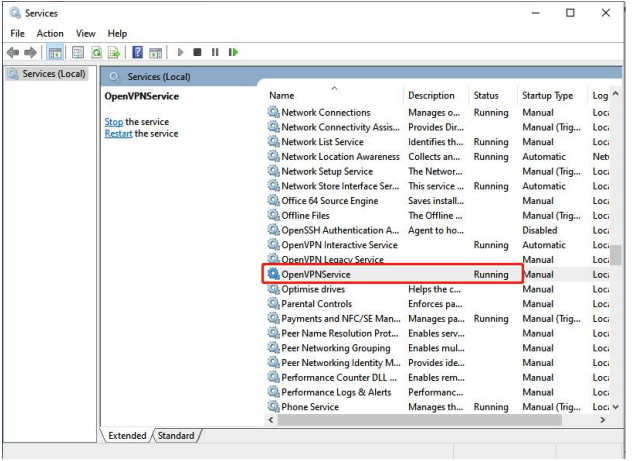The height and width of the screenshot is (461, 633).
Task: Click the gear icon of Optimise drives
Action: click(273, 289)
